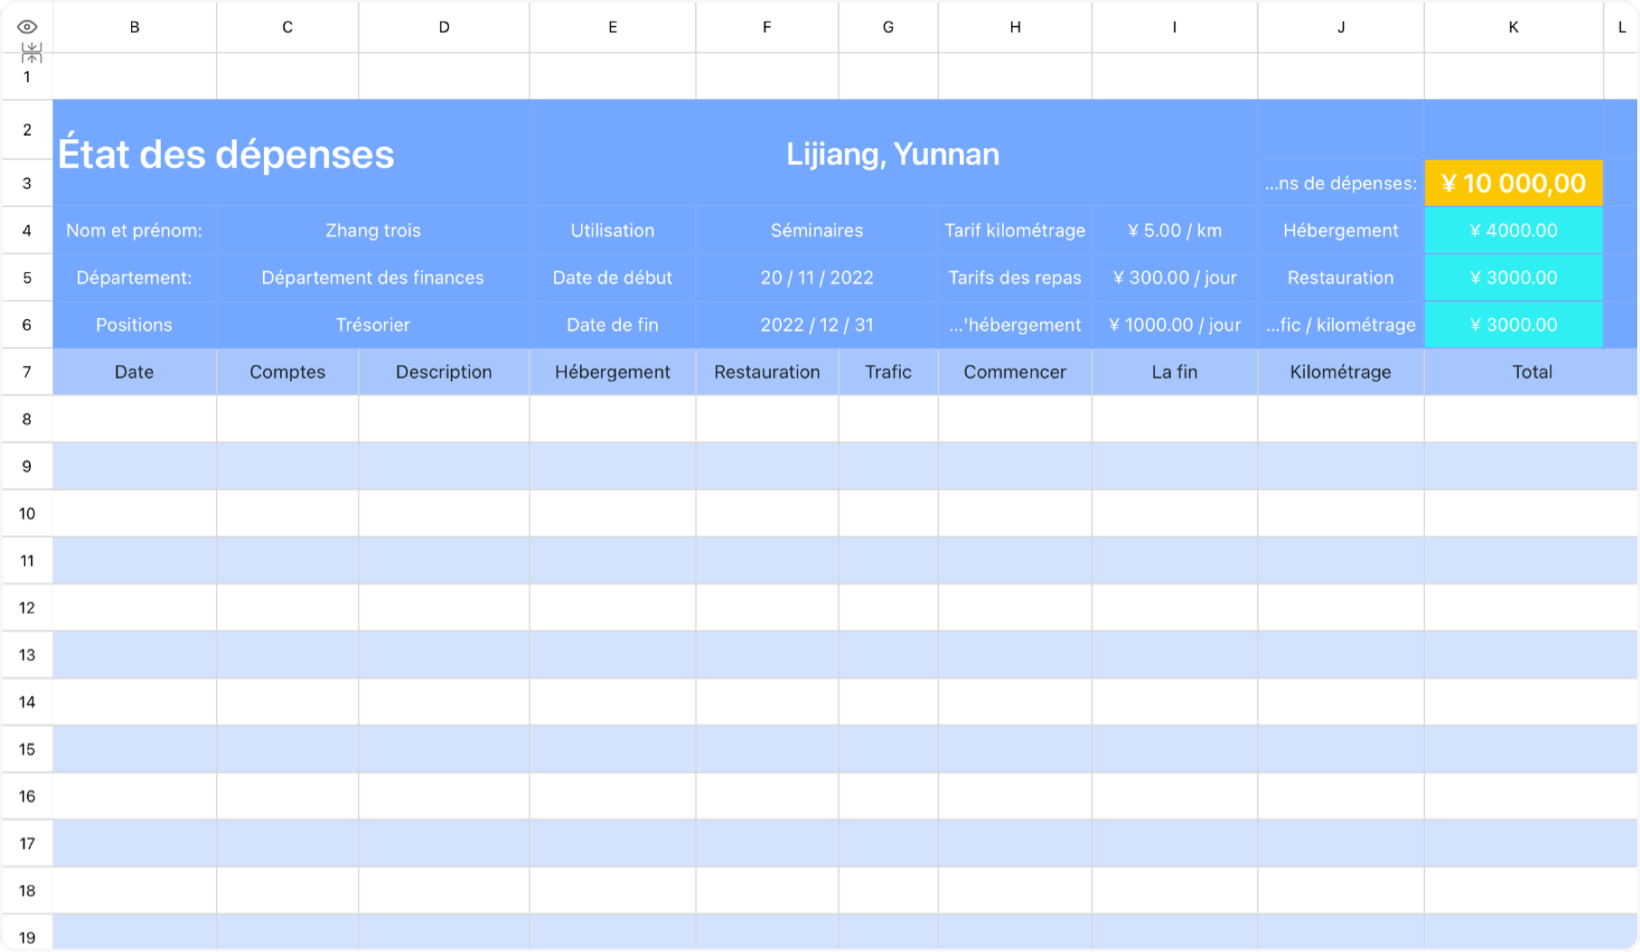
Task: Click the 'État des dépenses' title cell
Action: click(x=292, y=154)
